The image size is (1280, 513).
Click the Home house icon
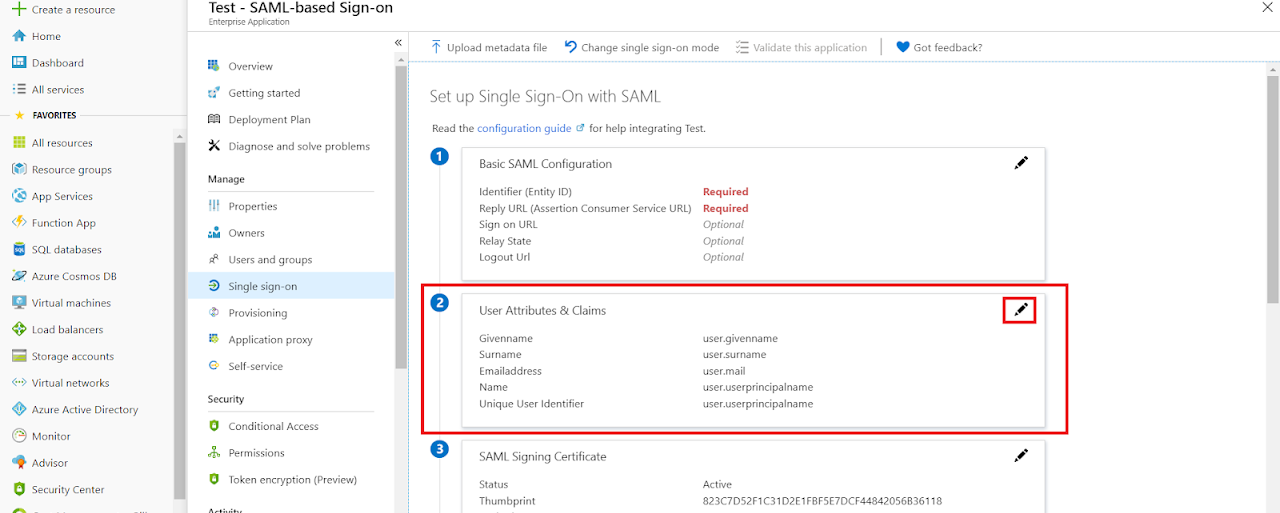click(x=18, y=36)
